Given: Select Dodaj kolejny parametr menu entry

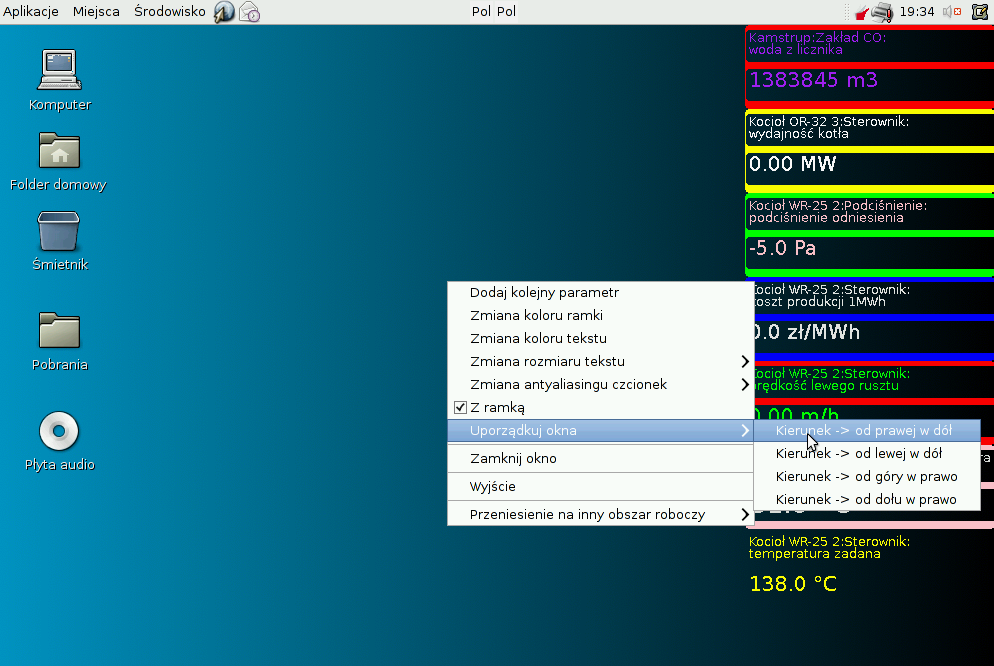Looking at the screenshot, I should pyautogui.click(x=600, y=293).
